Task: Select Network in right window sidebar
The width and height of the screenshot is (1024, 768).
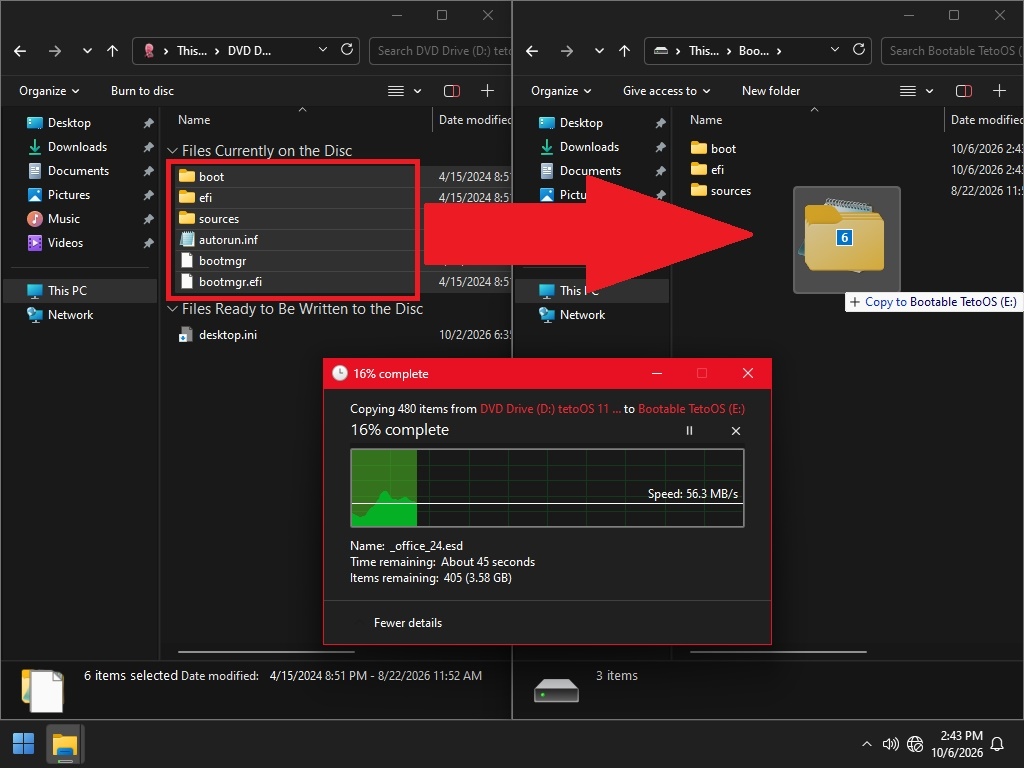Action: pyautogui.click(x=582, y=315)
